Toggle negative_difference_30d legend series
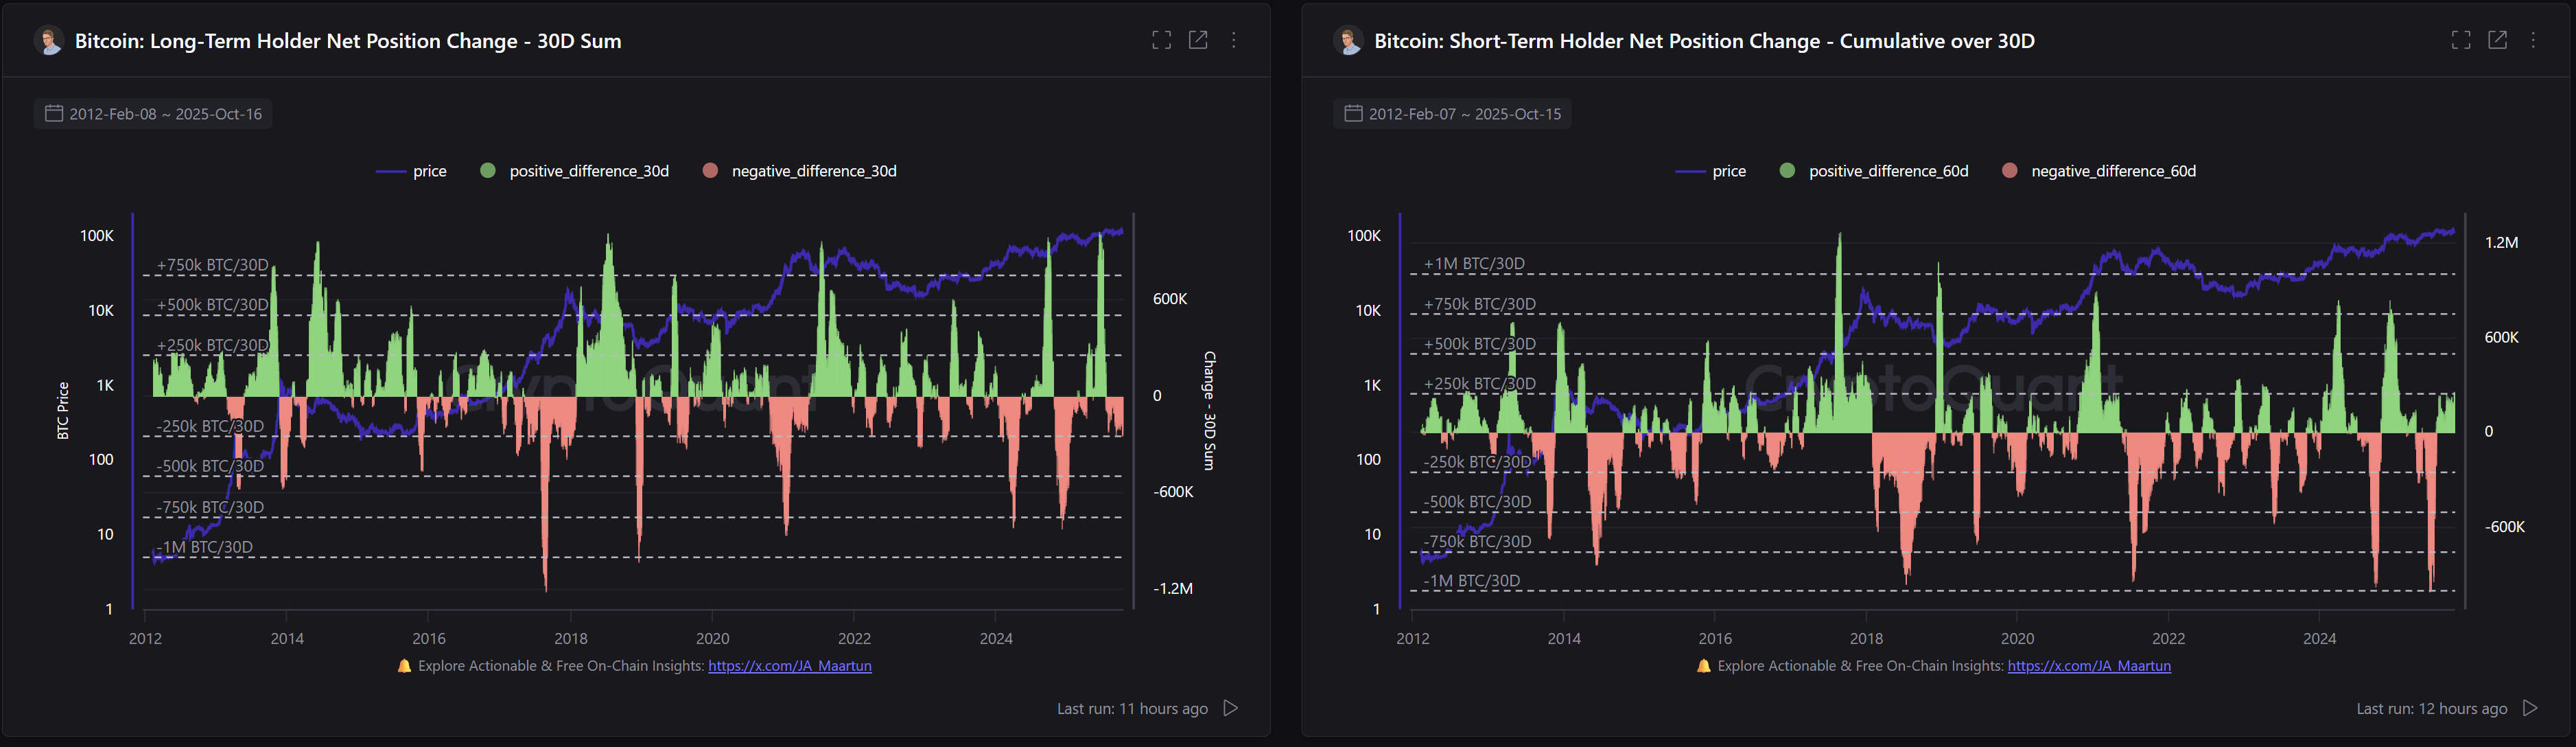The width and height of the screenshot is (2576, 747). (x=813, y=171)
